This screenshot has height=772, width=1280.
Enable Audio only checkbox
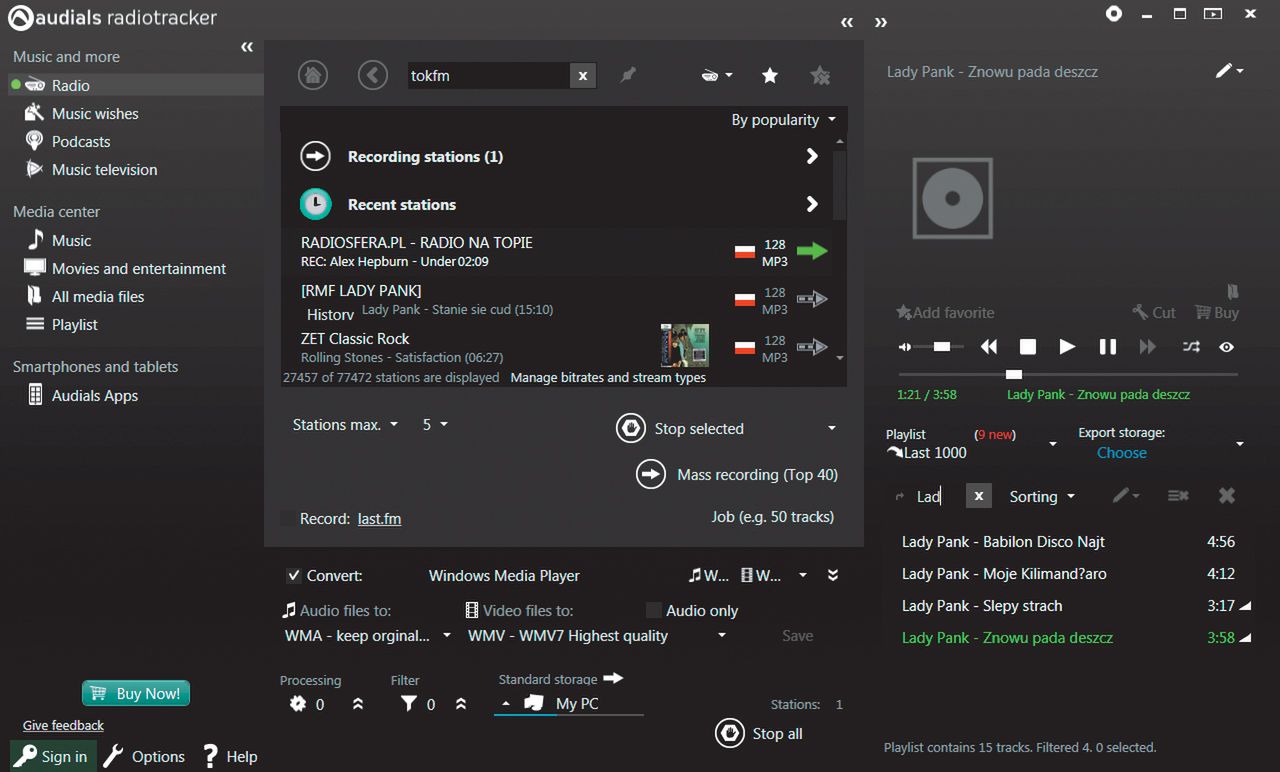point(653,610)
